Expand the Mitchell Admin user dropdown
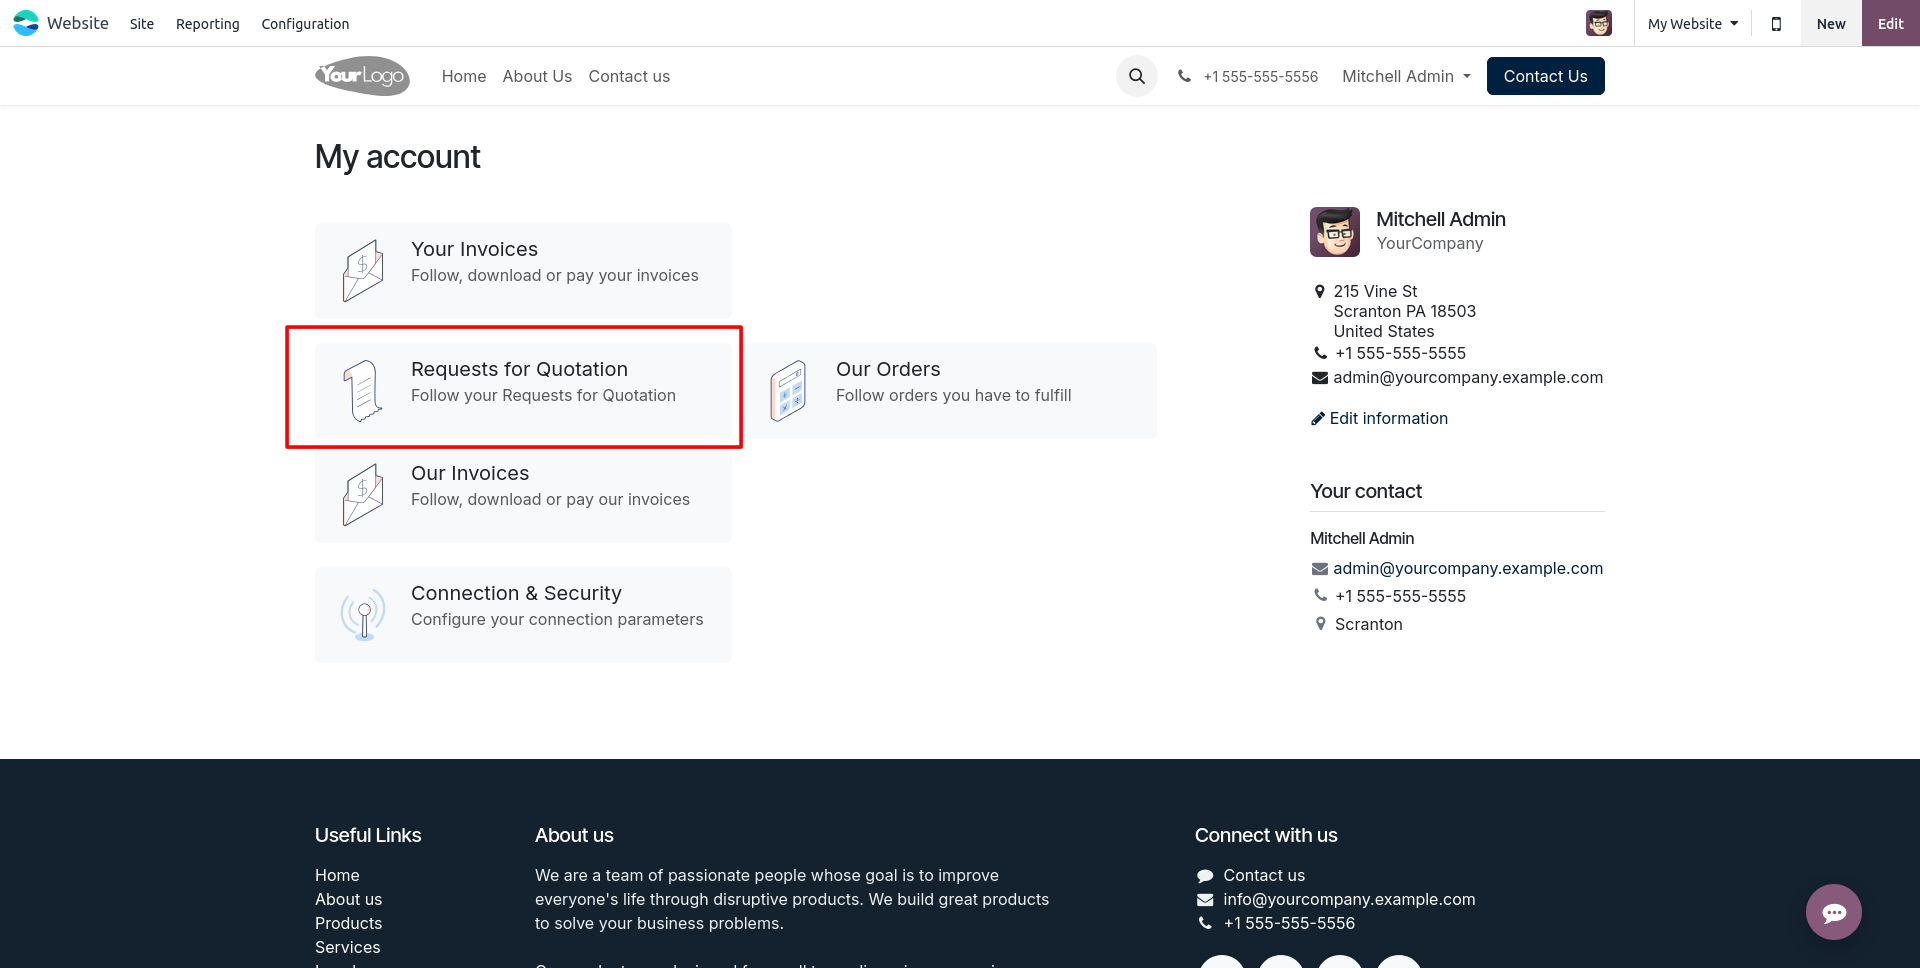This screenshot has width=1920, height=968. point(1406,76)
